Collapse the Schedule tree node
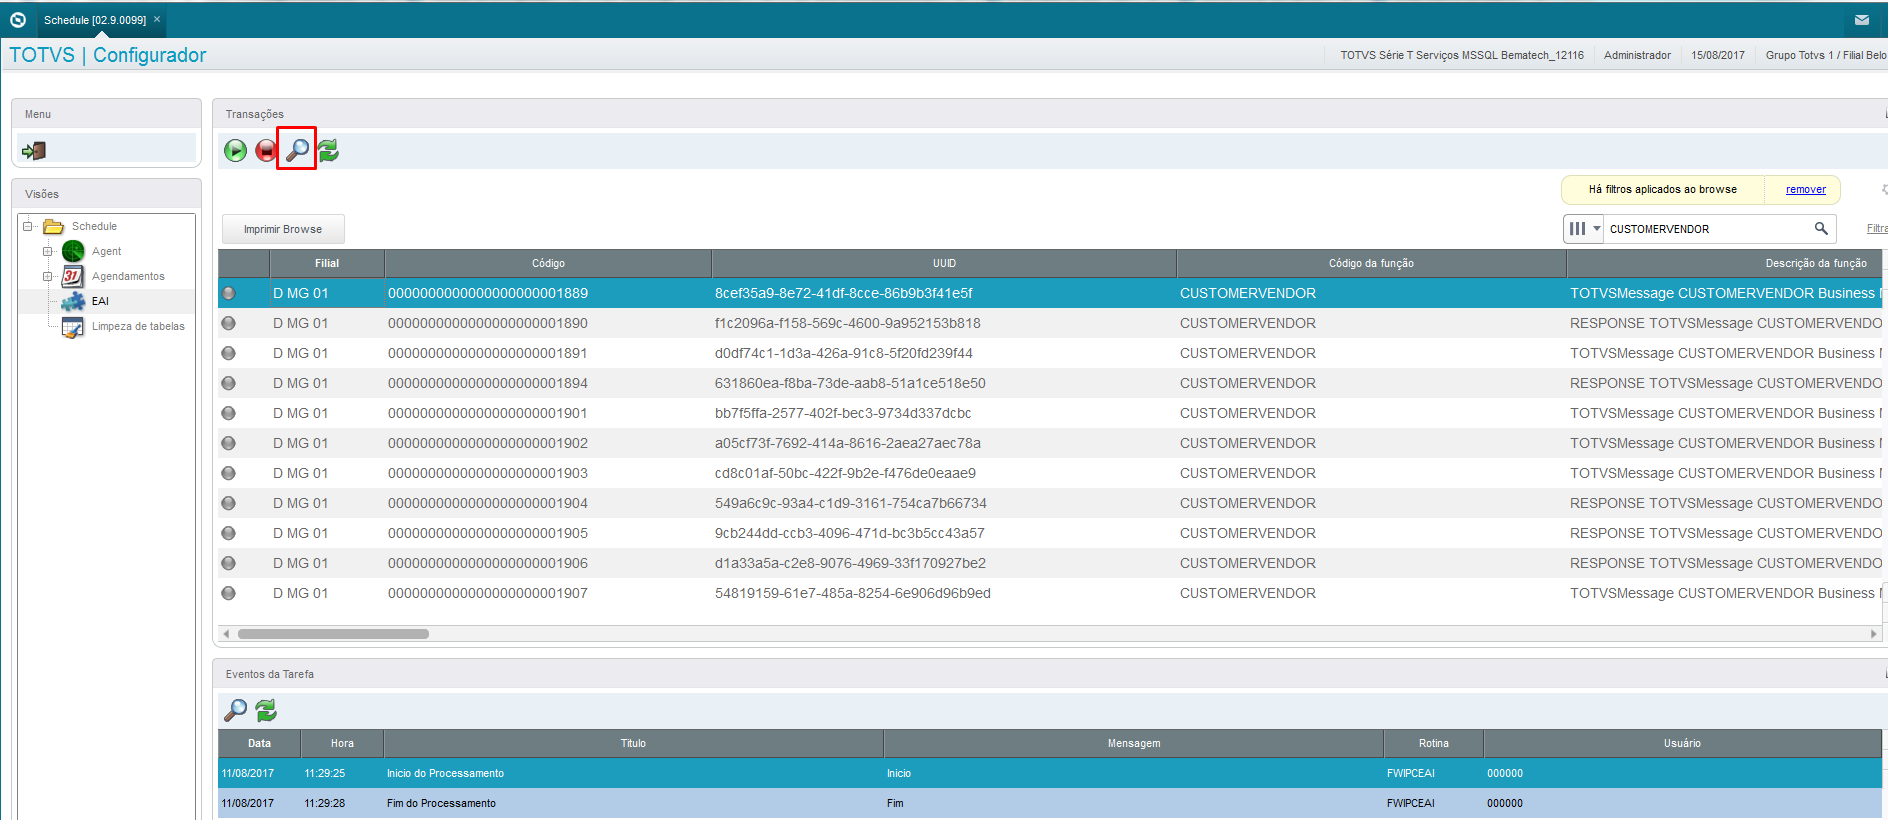This screenshot has height=820, width=1888. click(28, 226)
